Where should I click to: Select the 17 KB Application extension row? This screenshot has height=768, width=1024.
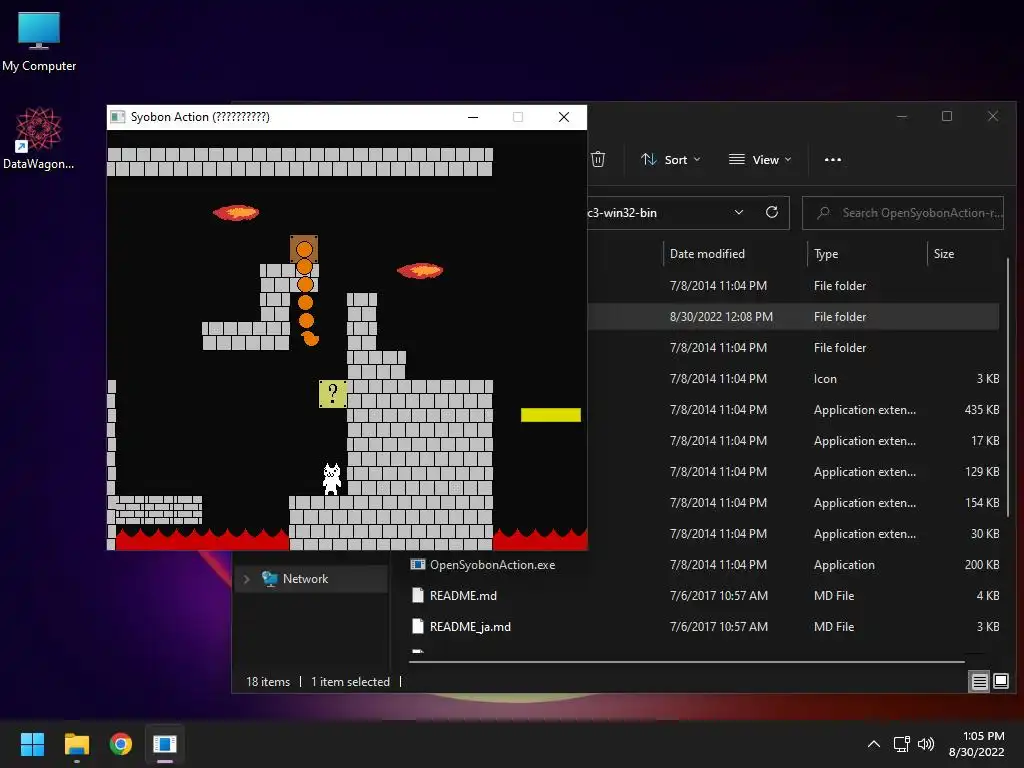[x=793, y=441]
